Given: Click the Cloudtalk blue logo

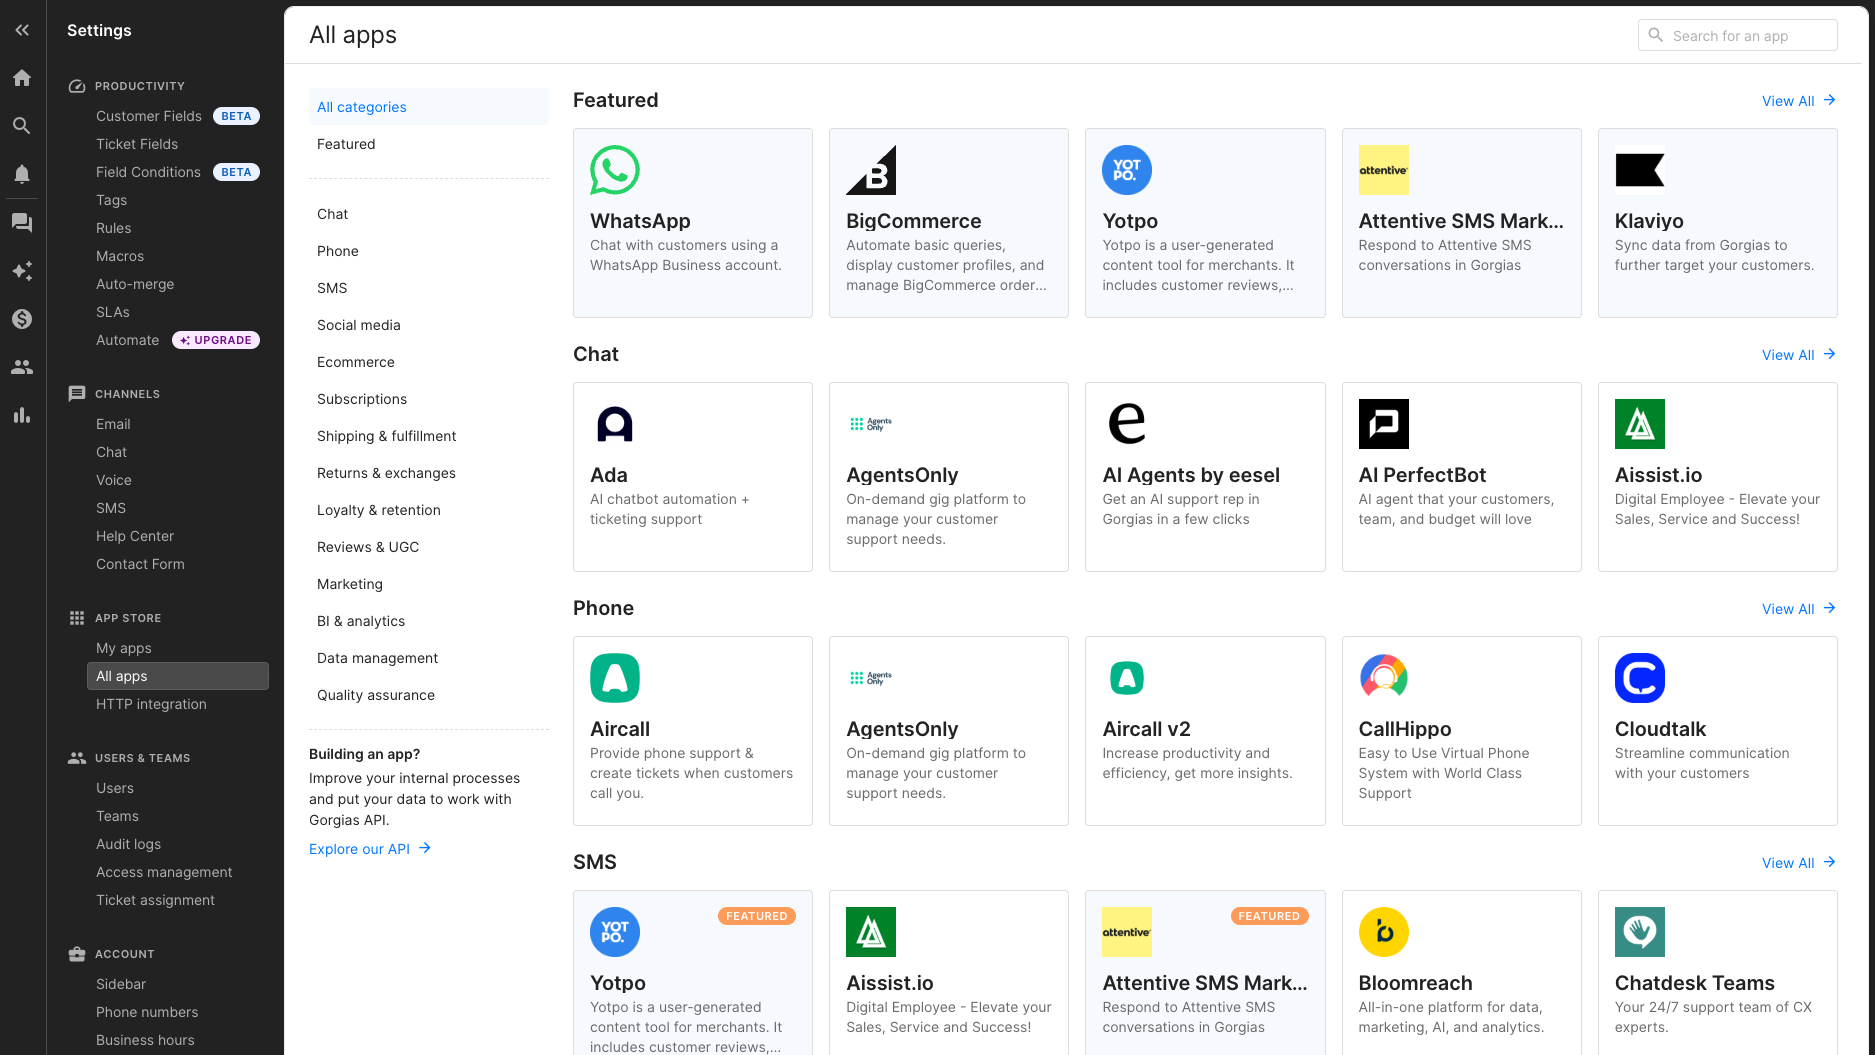Looking at the screenshot, I should point(1640,678).
